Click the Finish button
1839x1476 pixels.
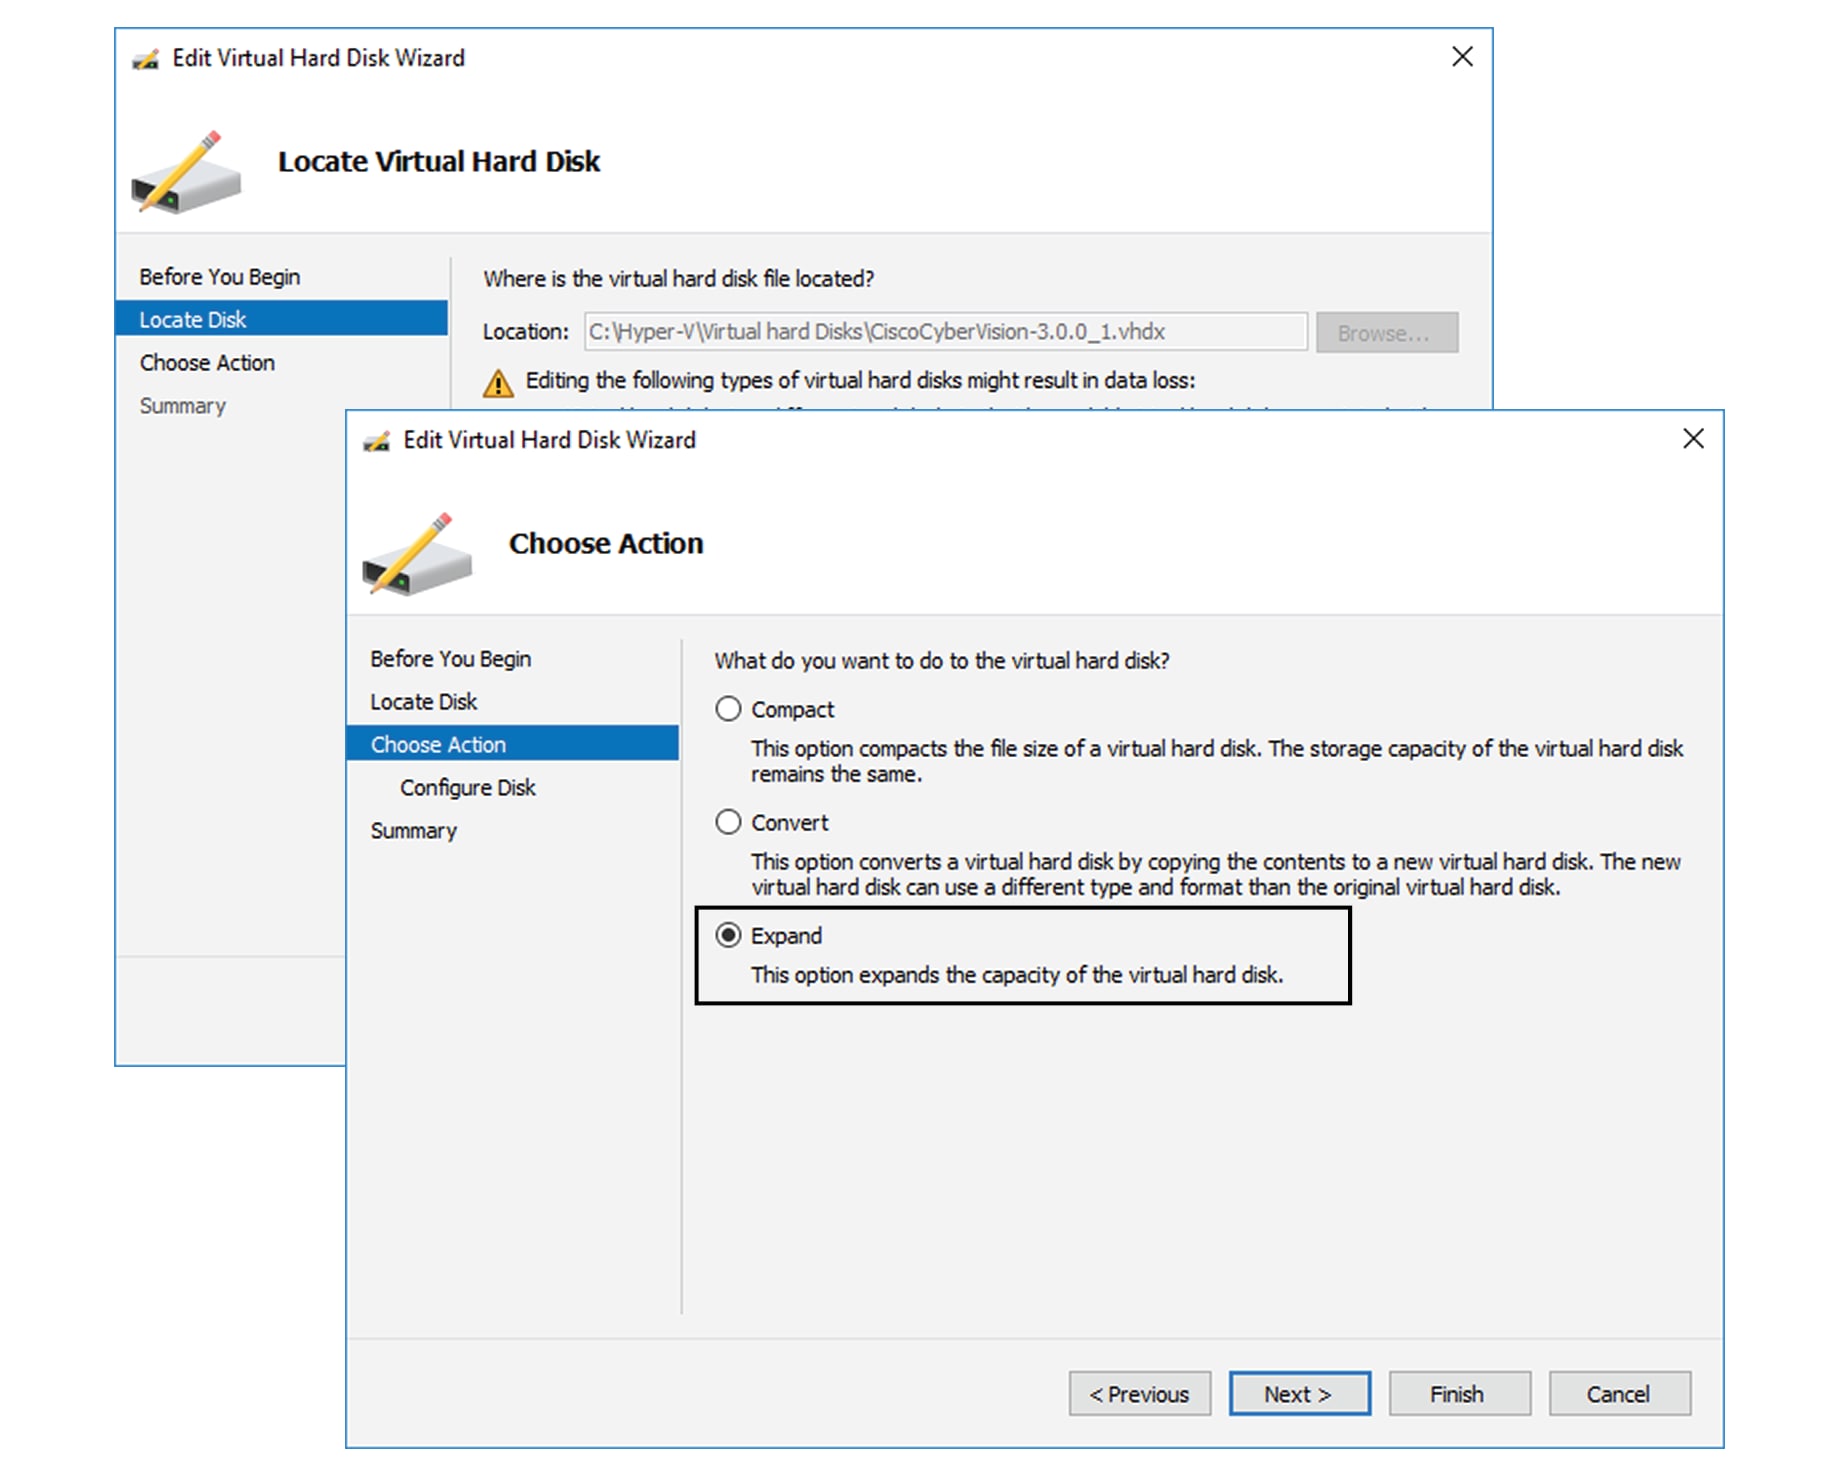(1459, 1394)
